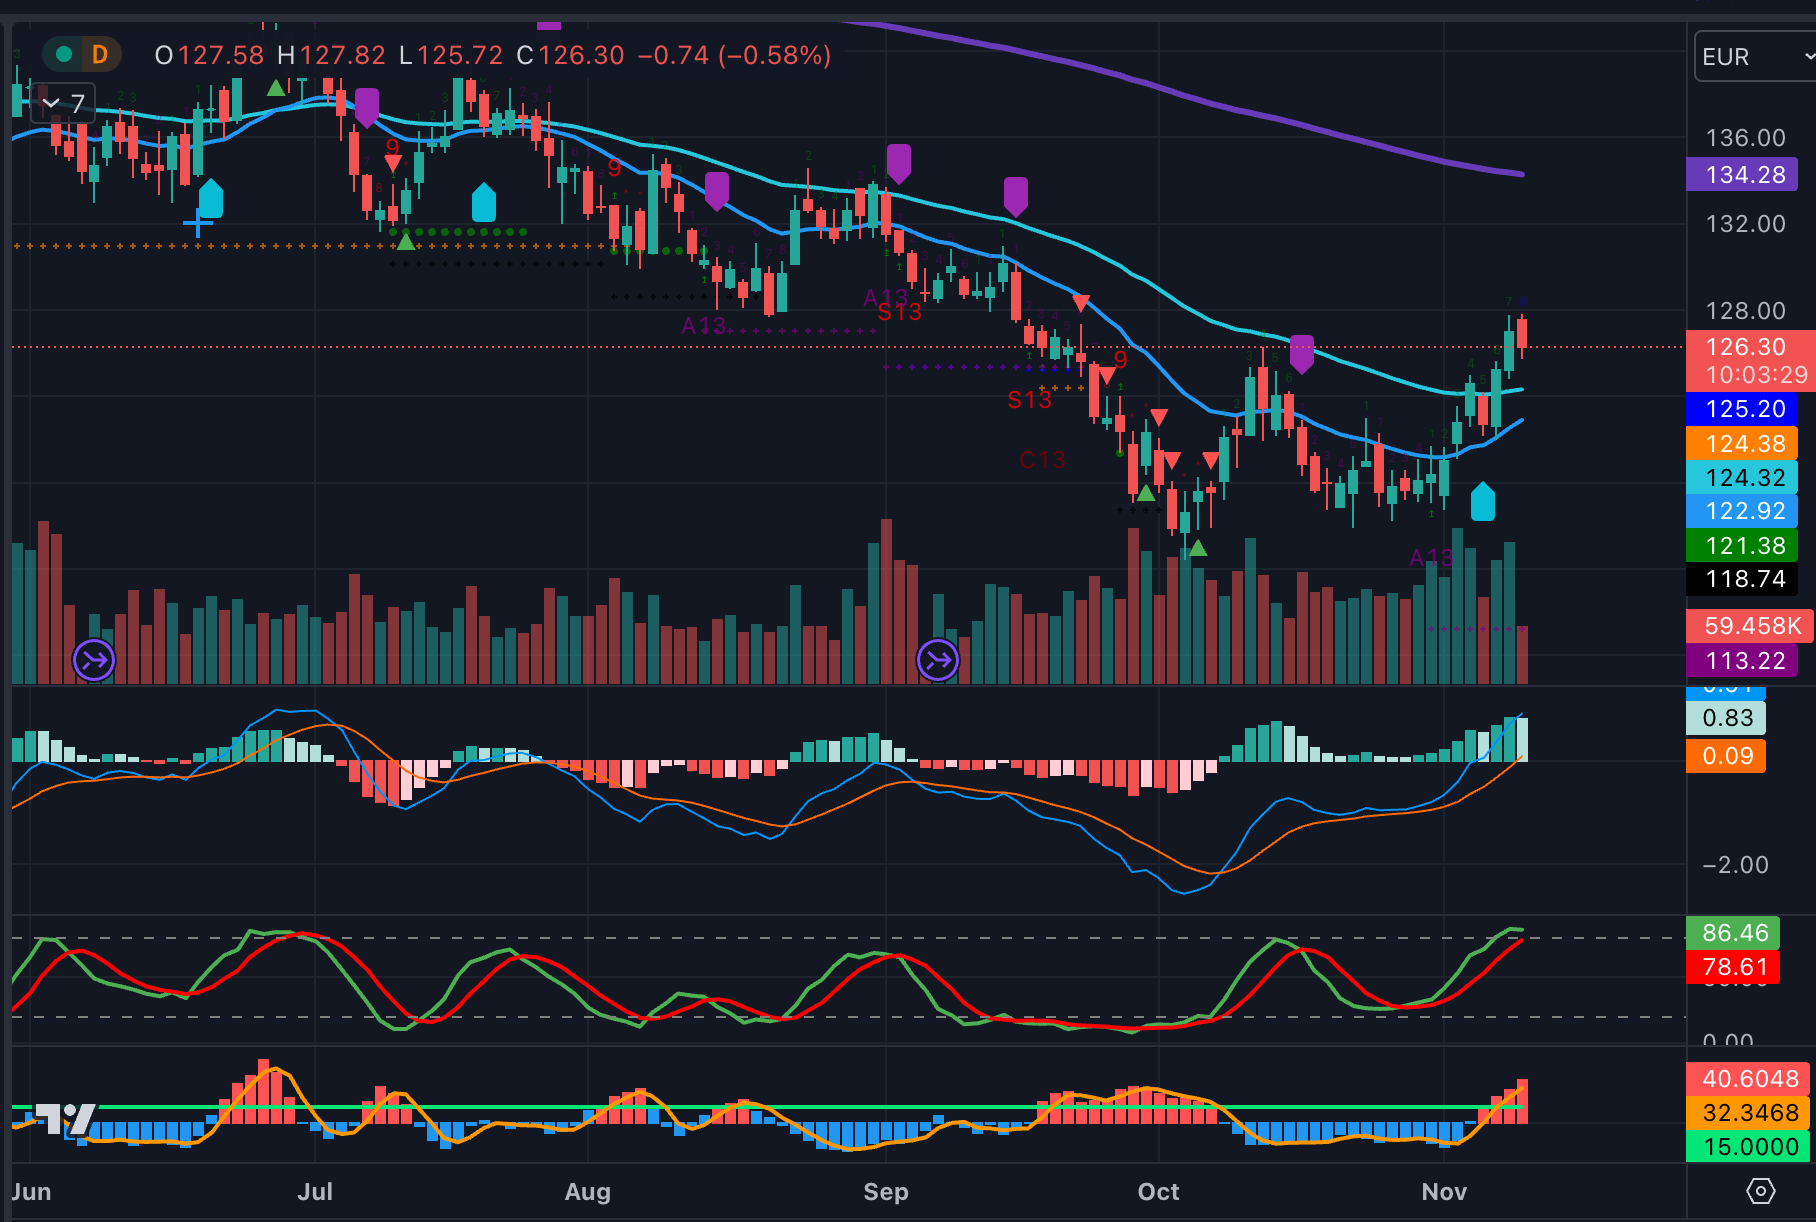This screenshot has width=1816, height=1222.
Task: Click the green 121.38 price label
Action: [1742, 546]
